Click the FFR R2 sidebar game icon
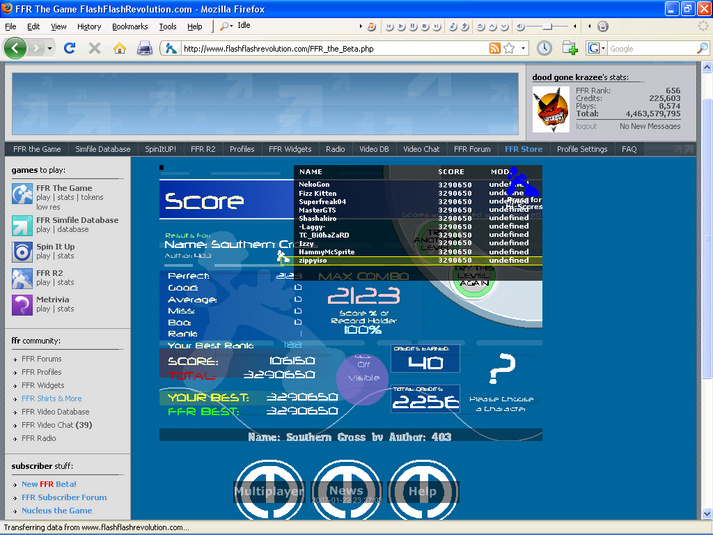The height and width of the screenshot is (535, 713). [x=22, y=278]
